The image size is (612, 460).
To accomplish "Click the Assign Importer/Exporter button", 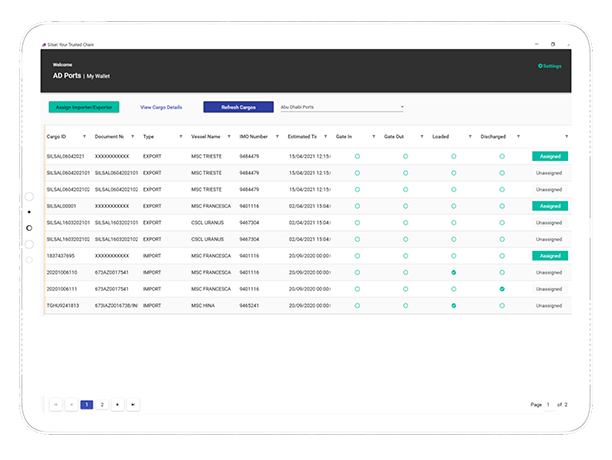I will 84,106.
